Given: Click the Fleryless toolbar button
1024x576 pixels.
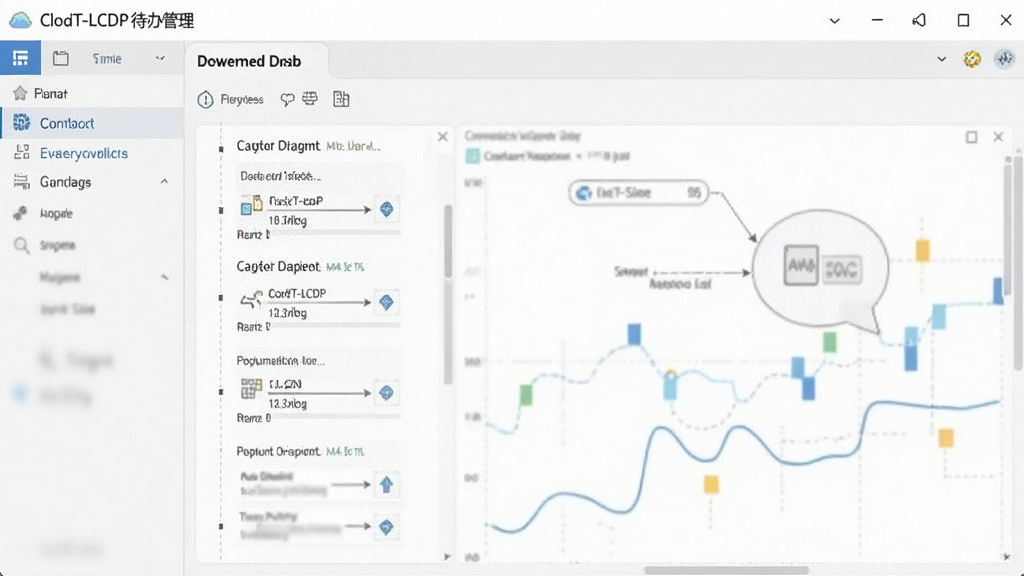Looking at the screenshot, I should pos(231,99).
